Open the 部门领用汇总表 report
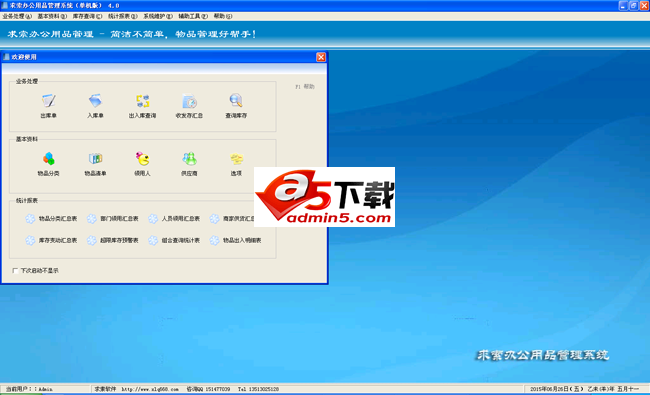The height and width of the screenshot is (395, 650). [119, 218]
